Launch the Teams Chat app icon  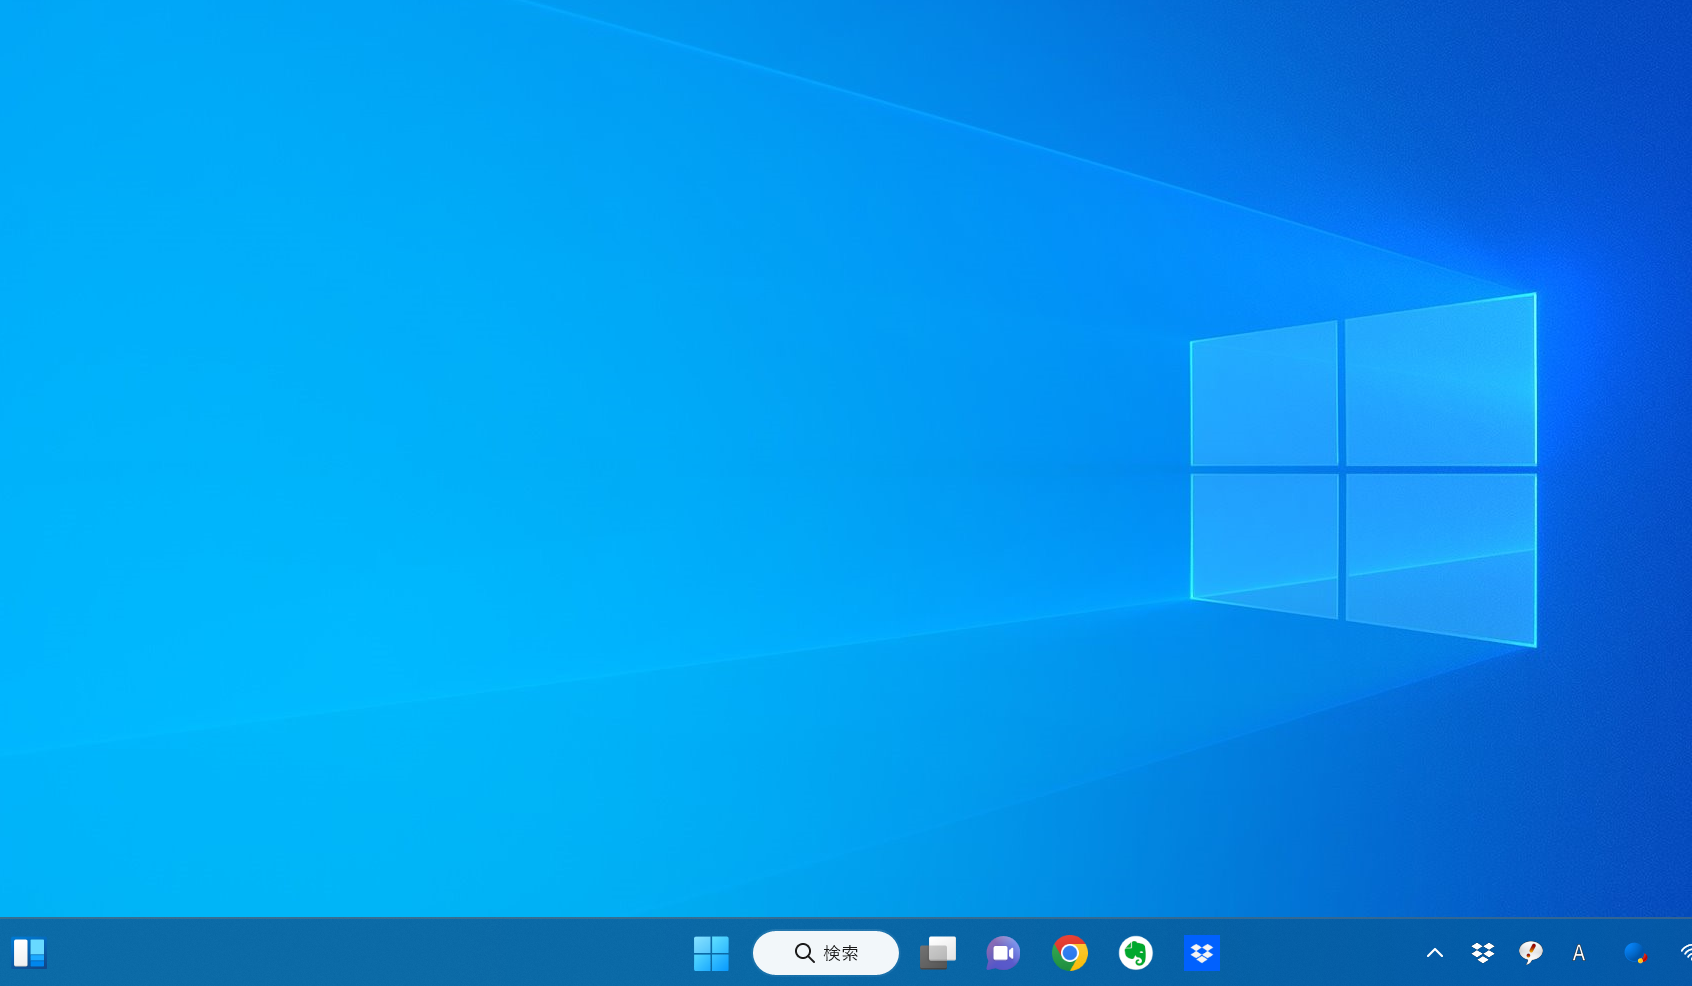coord(1003,953)
